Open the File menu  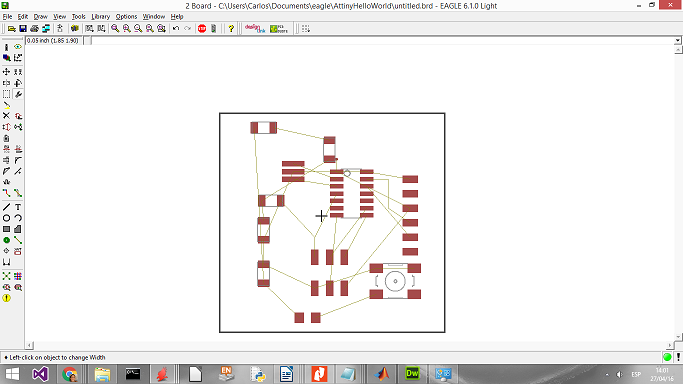(x=7, y=17)
